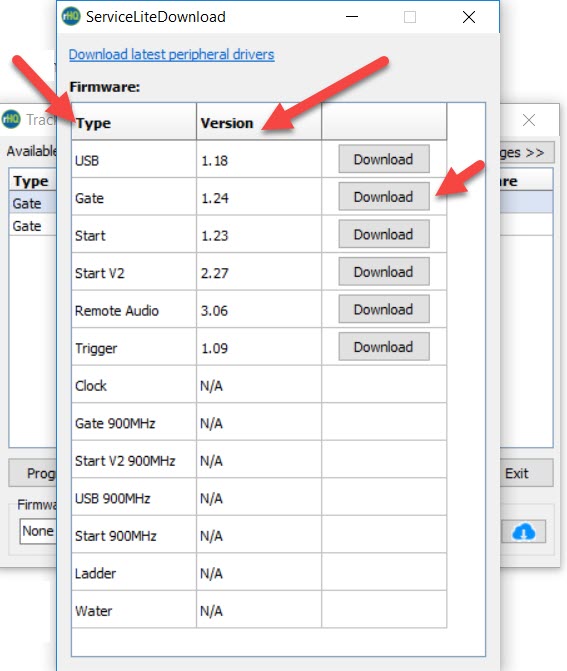Select the Start 900MHz row
This screenshot has height=671, width=567.
(x=259, y=535)
